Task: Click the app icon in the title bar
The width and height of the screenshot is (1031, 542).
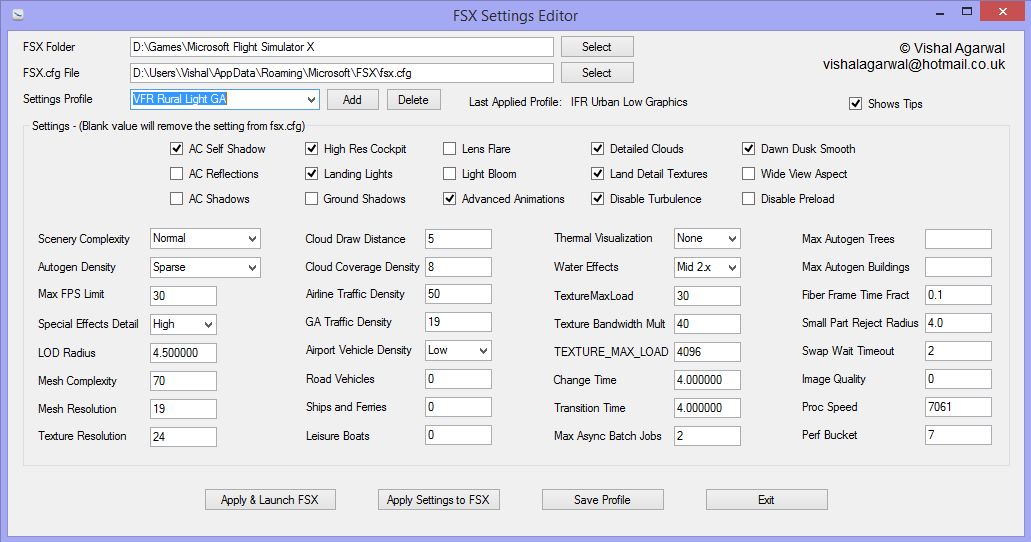Action: pos(18,14)
